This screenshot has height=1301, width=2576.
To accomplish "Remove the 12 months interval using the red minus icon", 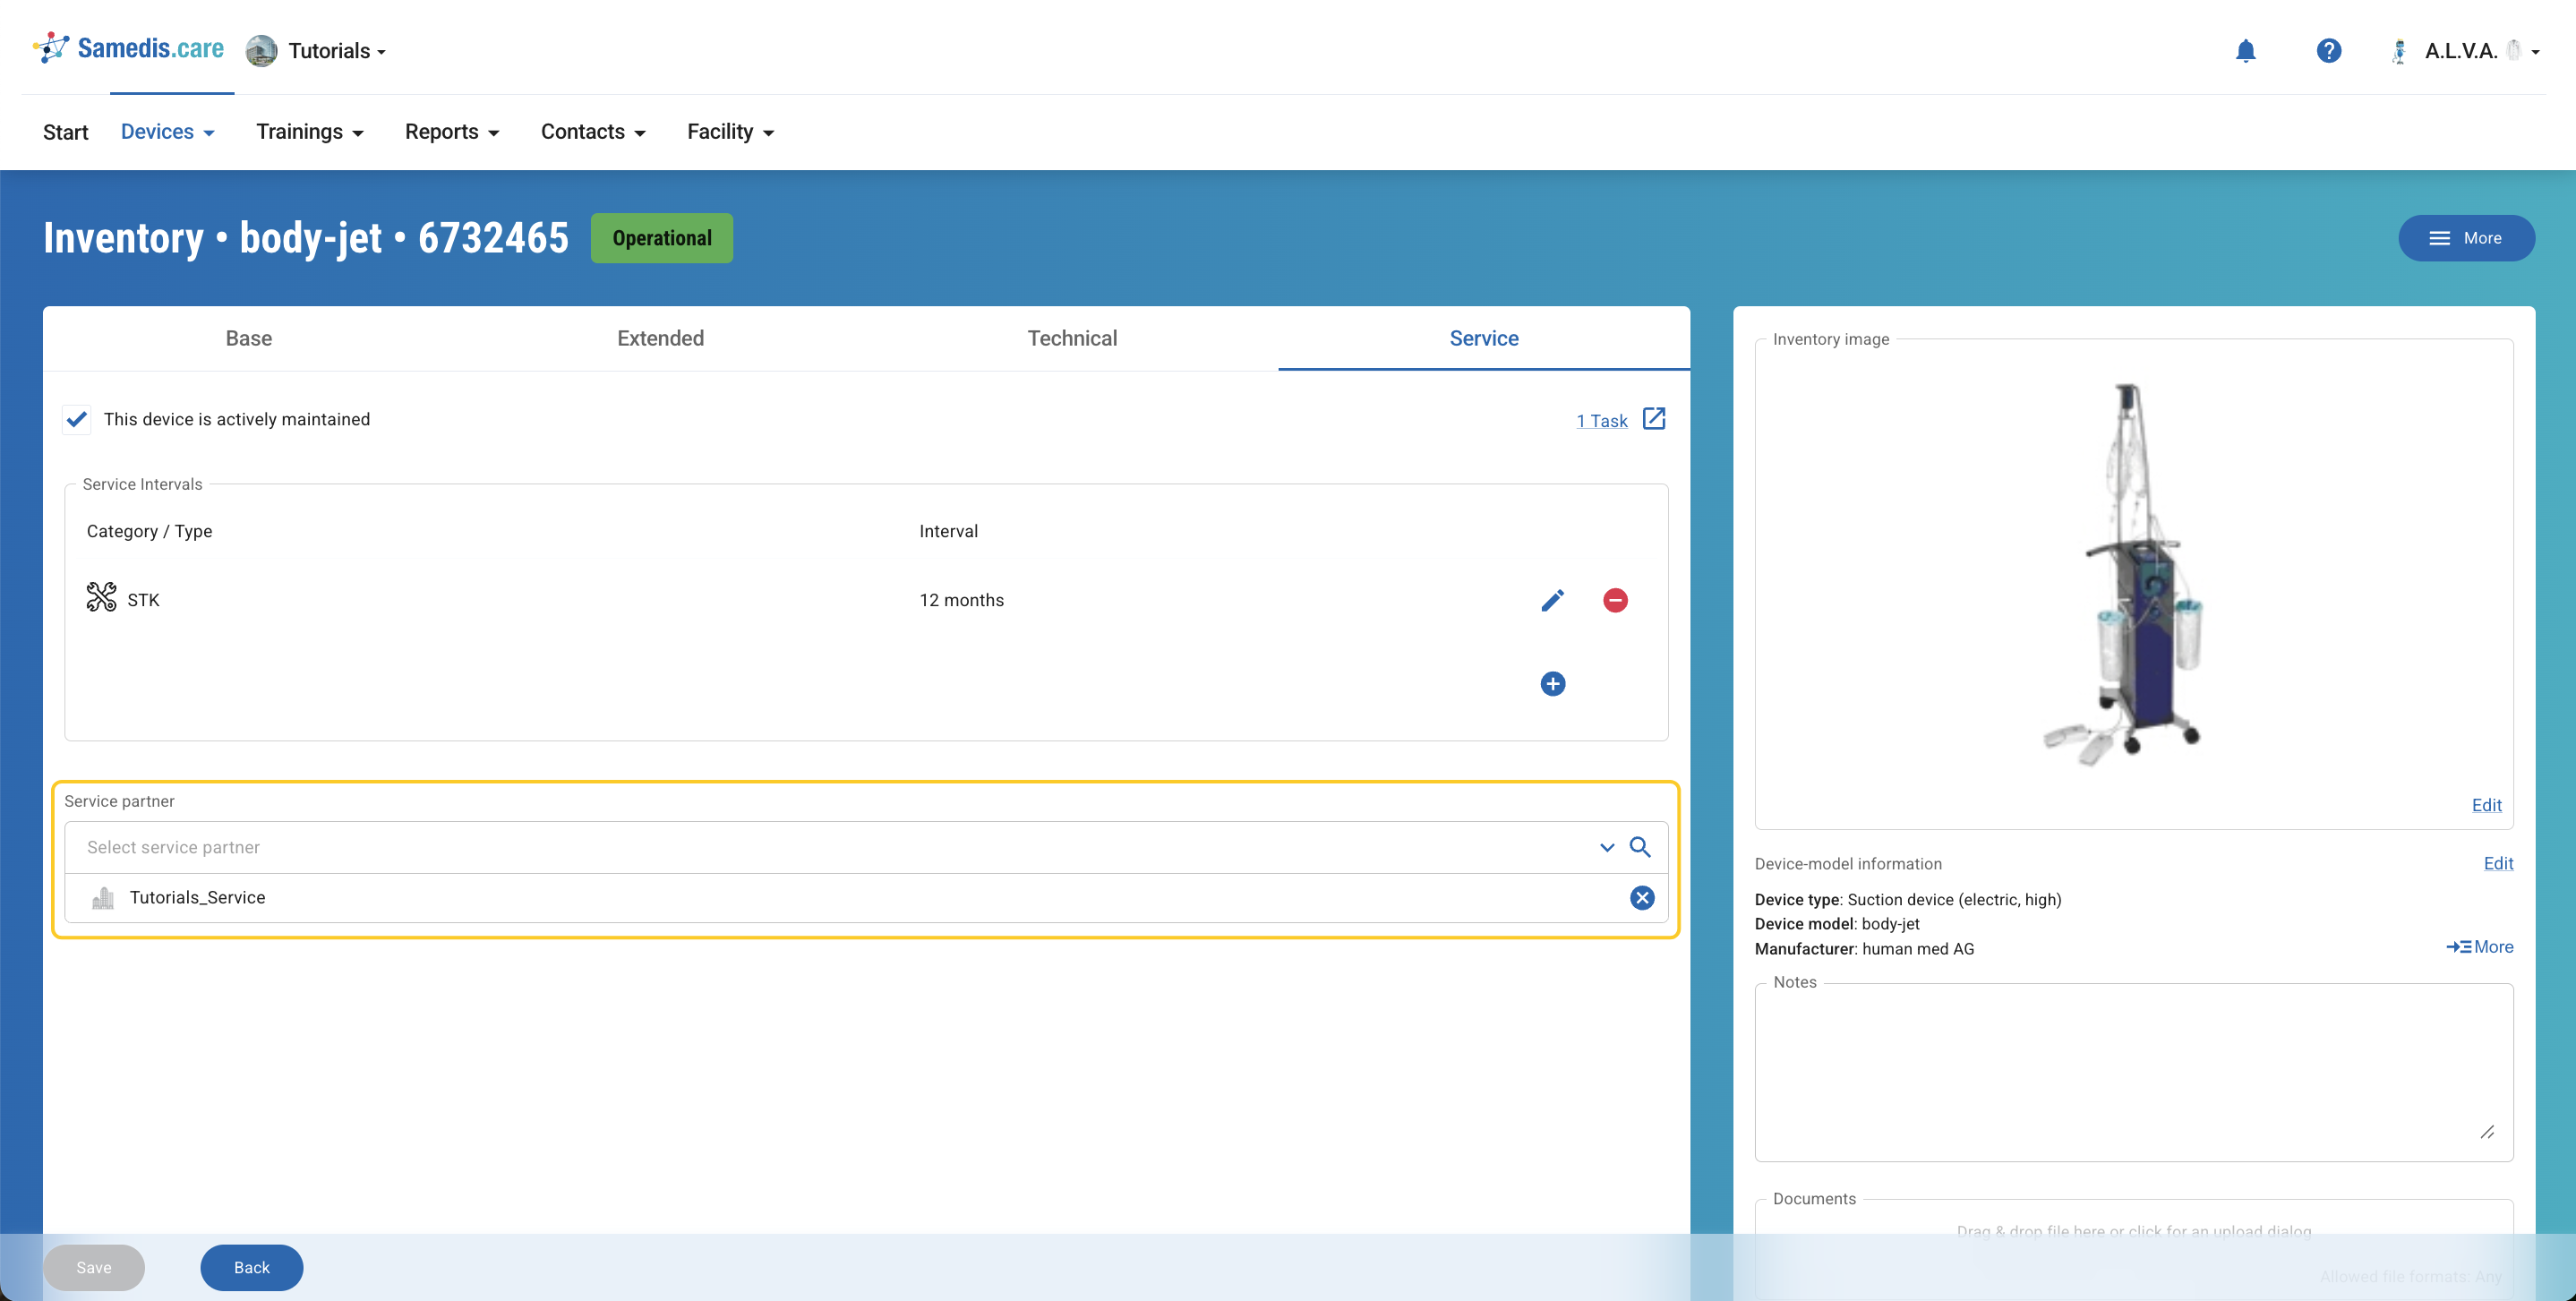I will pyautogui.click(x=1616, y=600).
